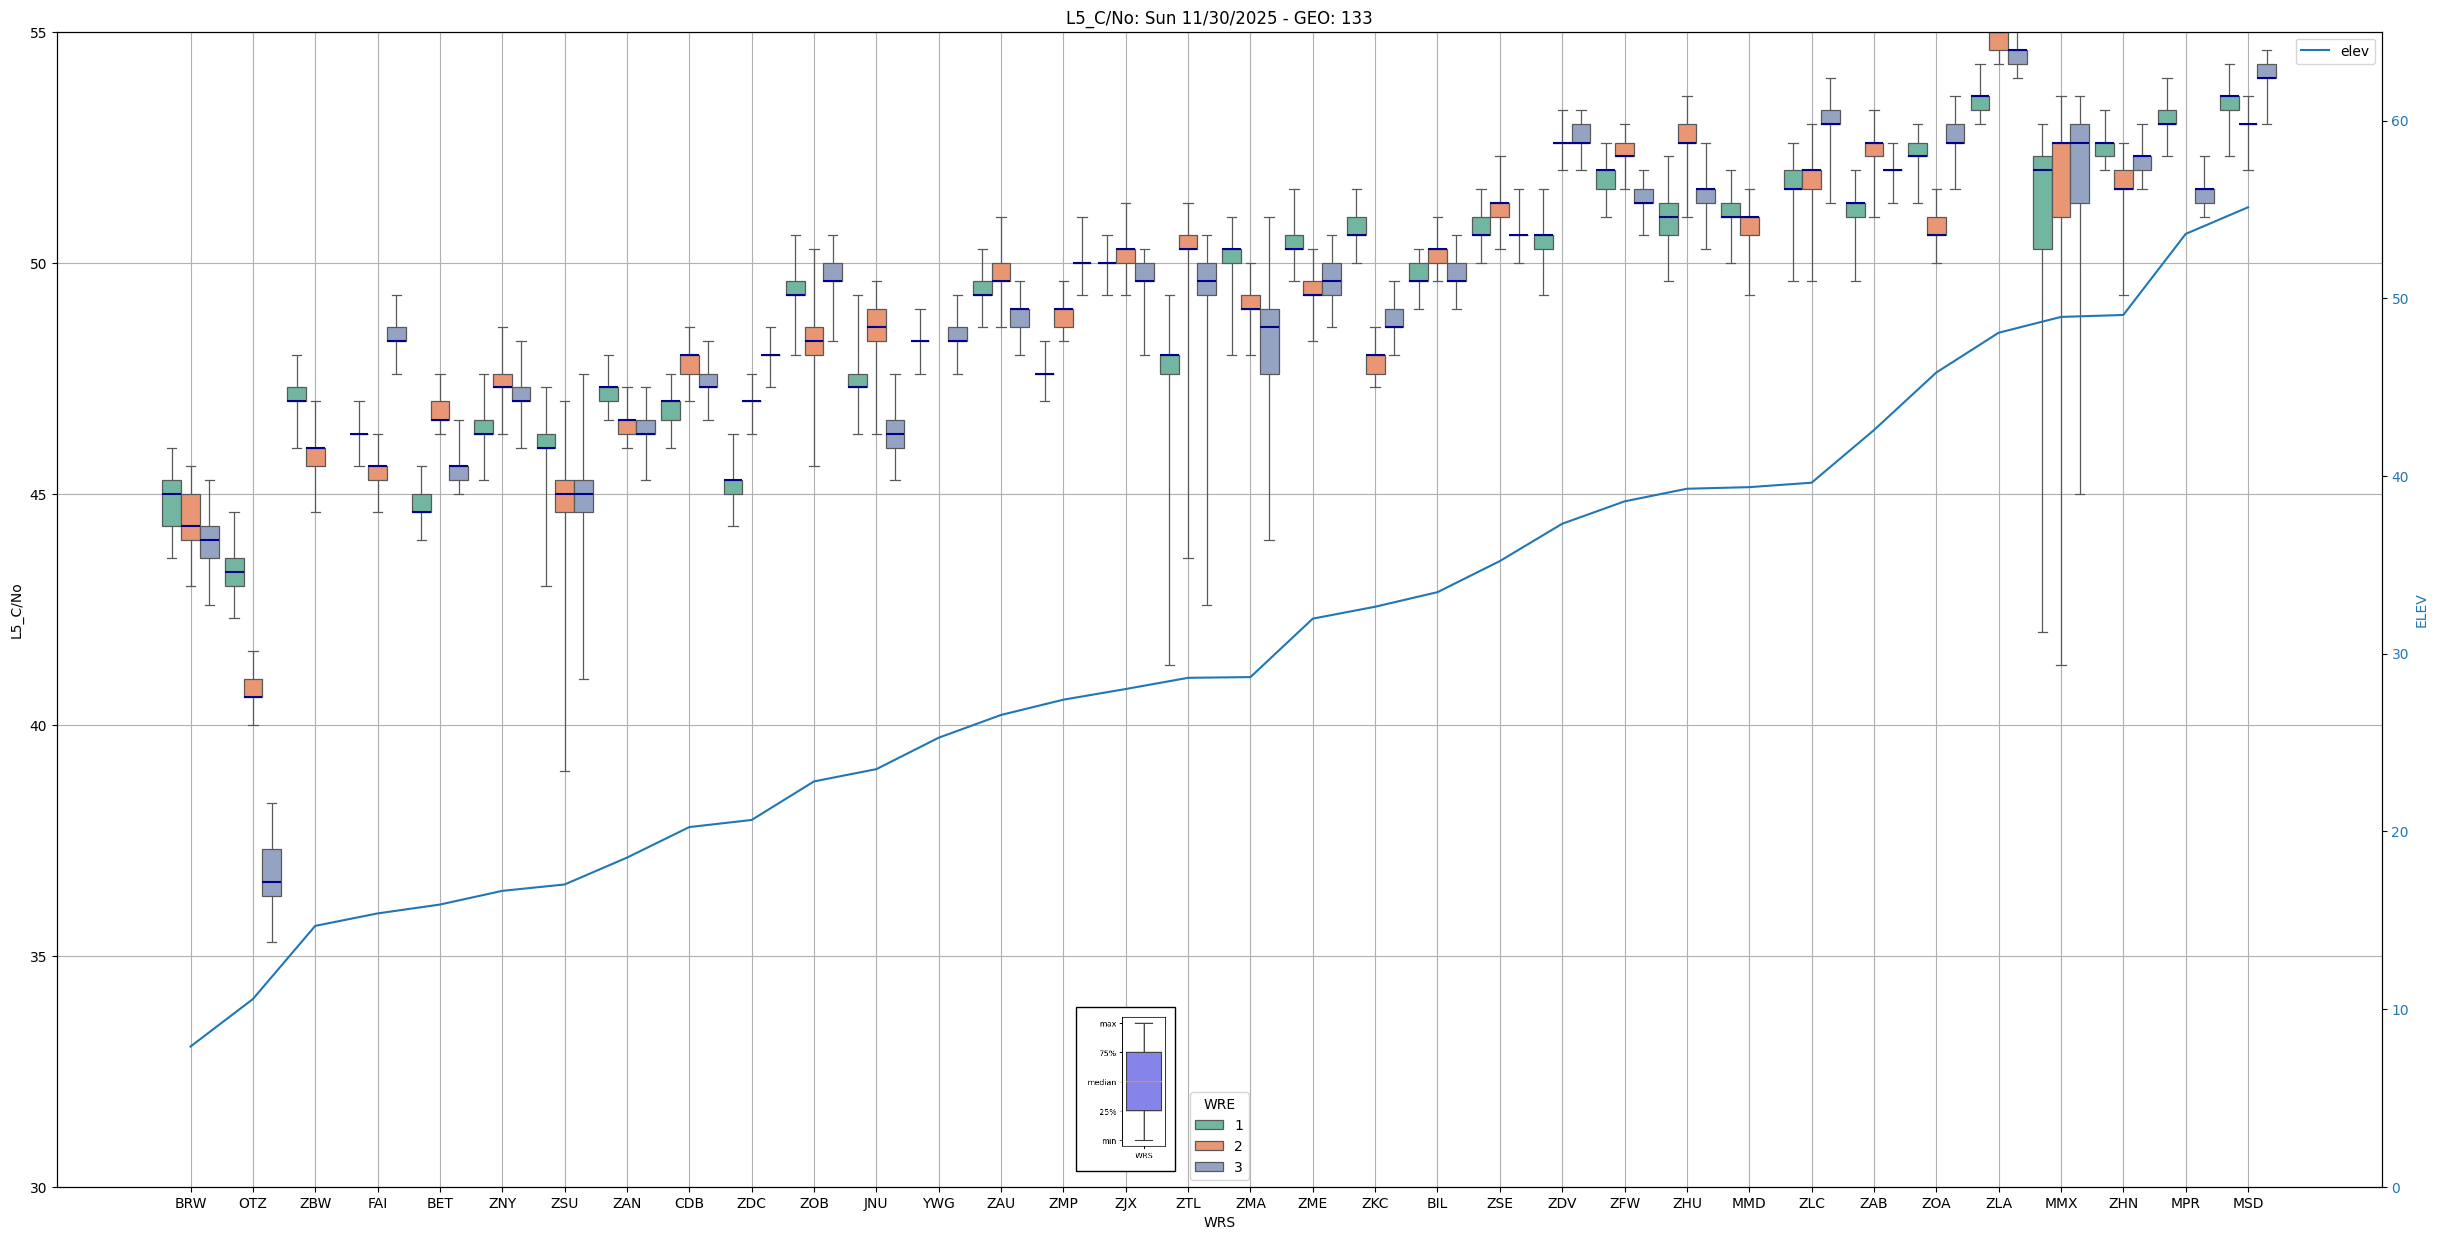Click the BRW x-axis station label

click(190, 1203)
